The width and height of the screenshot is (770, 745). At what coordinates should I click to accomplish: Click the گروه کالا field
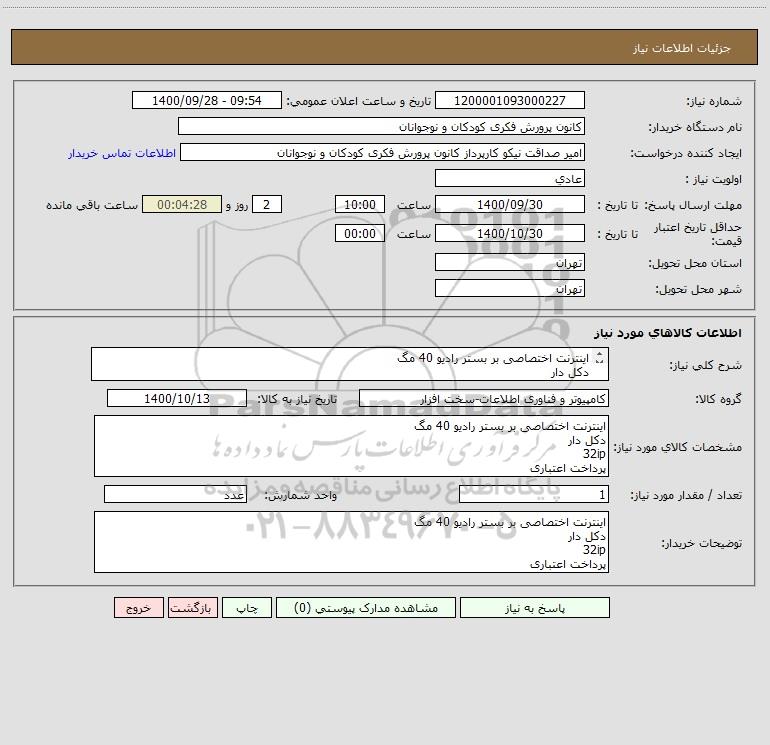pyautogui.click(x=484, y=398)
